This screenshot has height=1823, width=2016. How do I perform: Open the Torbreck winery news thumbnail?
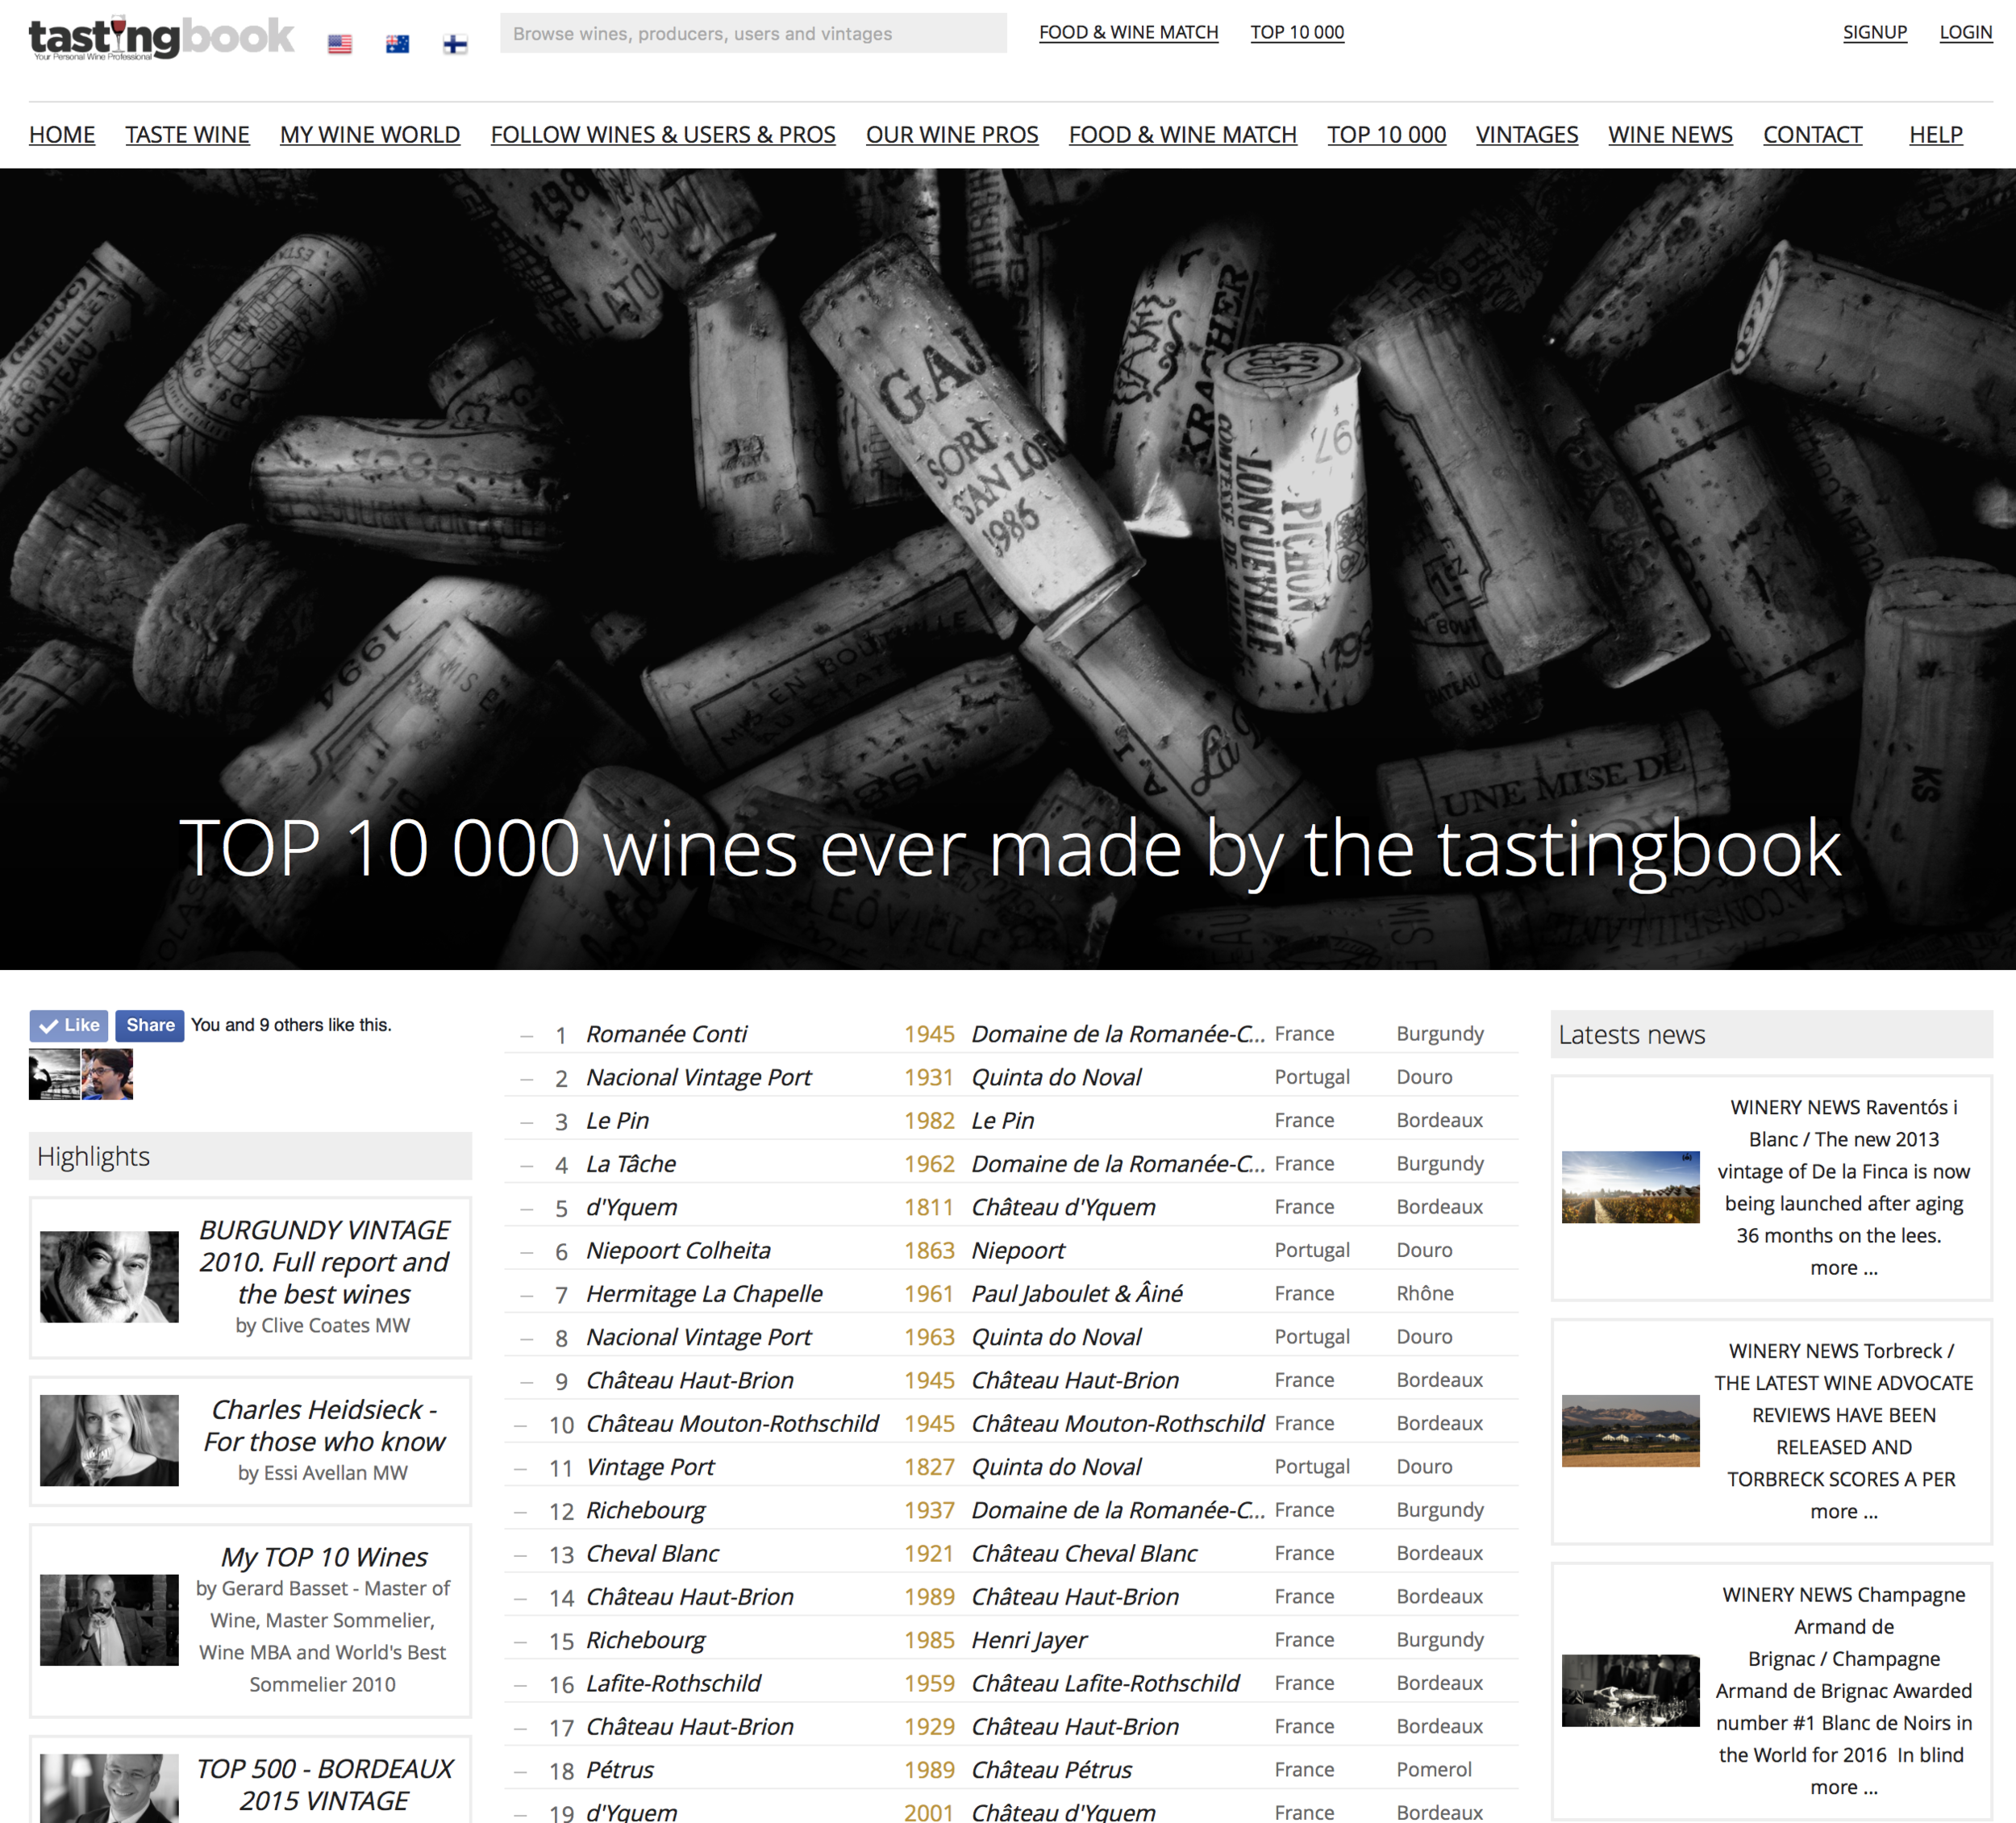point(1630,1430)
